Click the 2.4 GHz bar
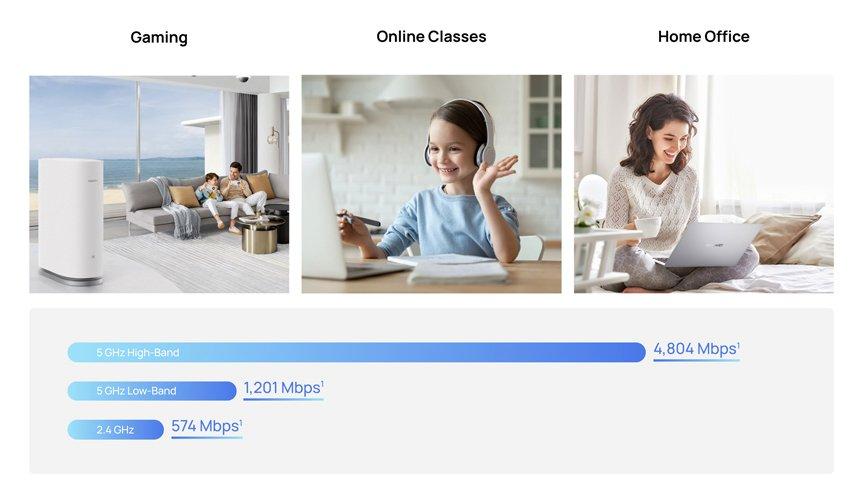 pyautogui.click(x=116, y=429)
